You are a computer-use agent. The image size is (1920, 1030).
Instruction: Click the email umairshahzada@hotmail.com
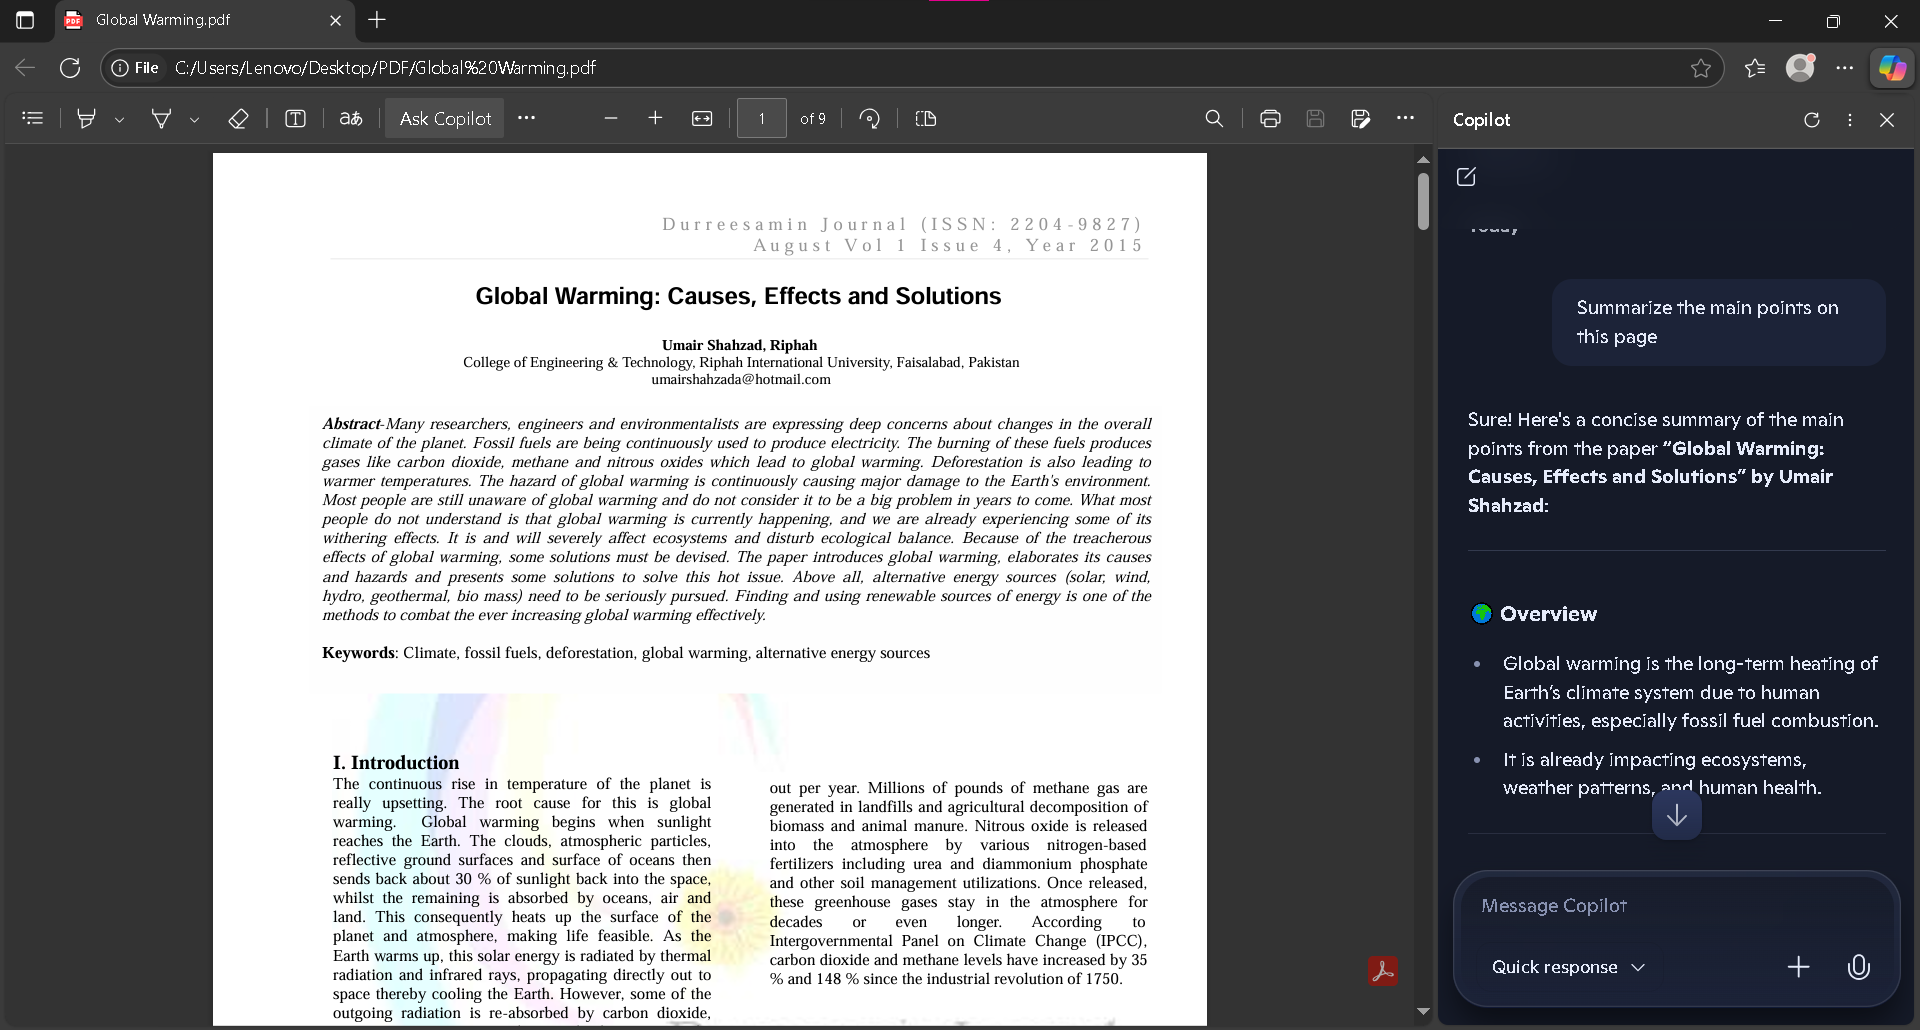[741, 379]
